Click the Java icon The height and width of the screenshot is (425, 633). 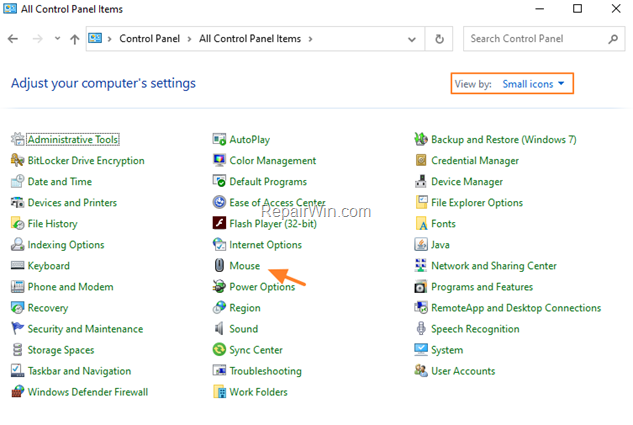(x=421, y=245)
